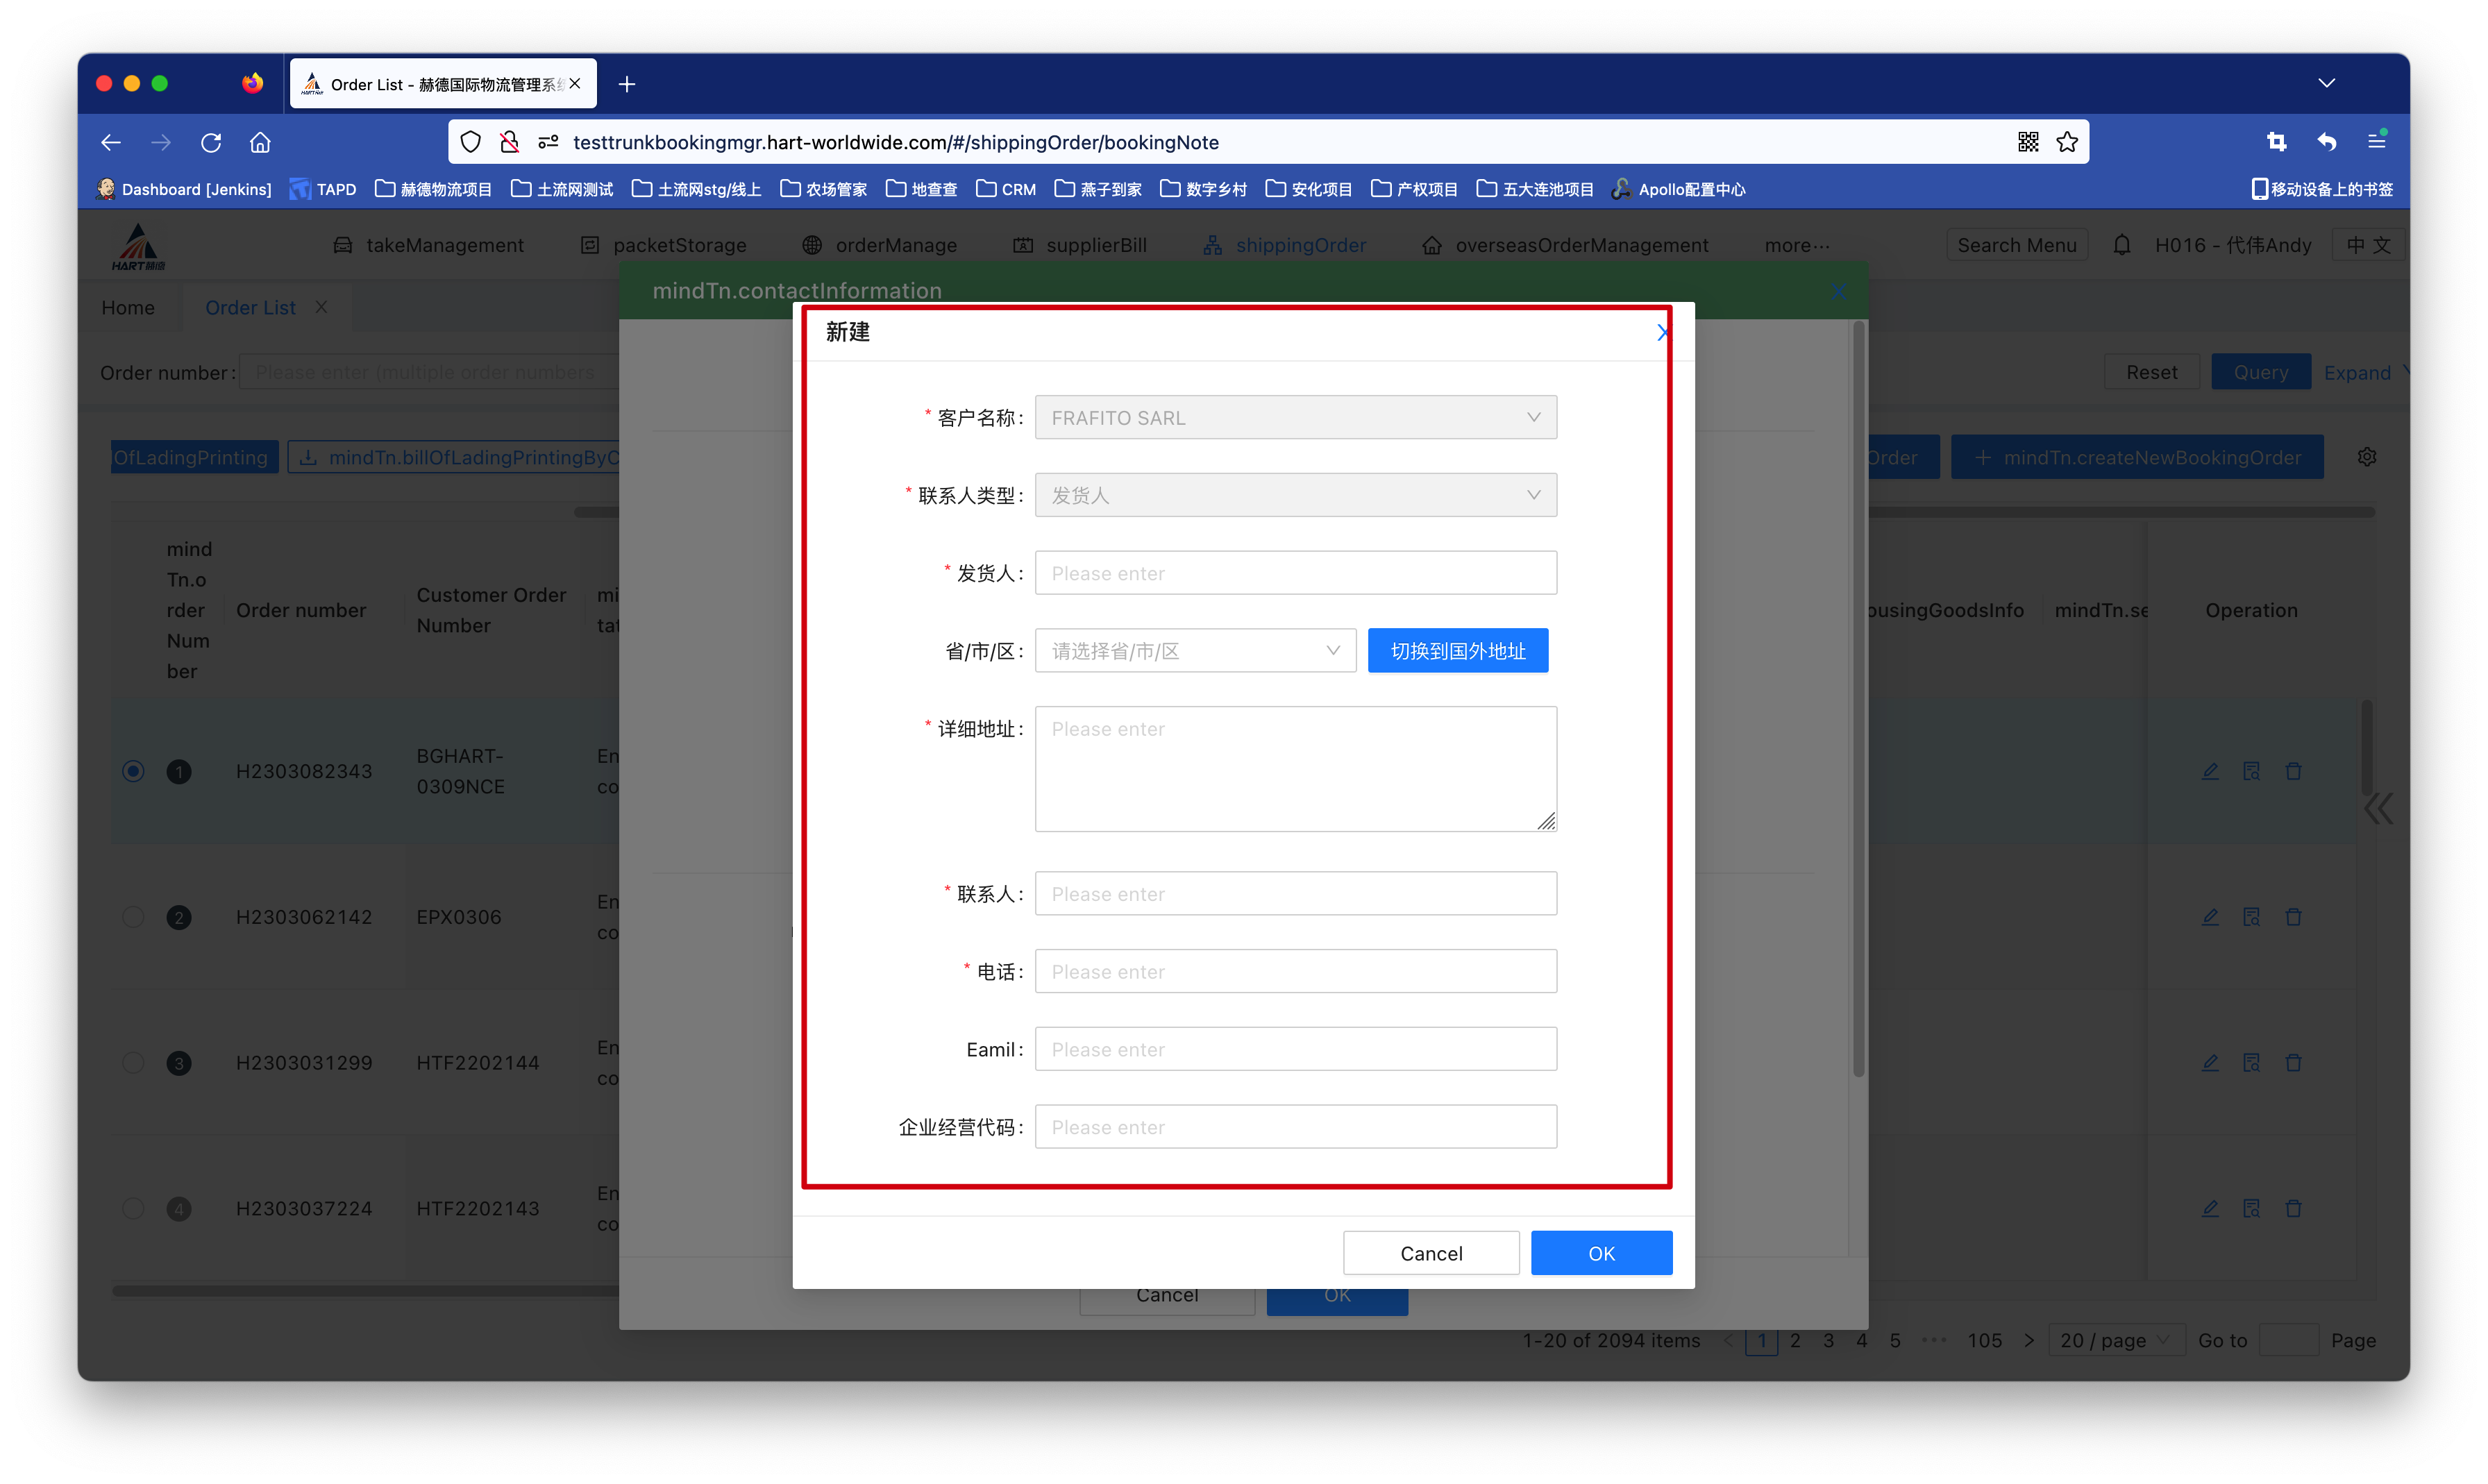
Task: Click delete trash icon for order H2303062142
Action: tap(2293, 917)
